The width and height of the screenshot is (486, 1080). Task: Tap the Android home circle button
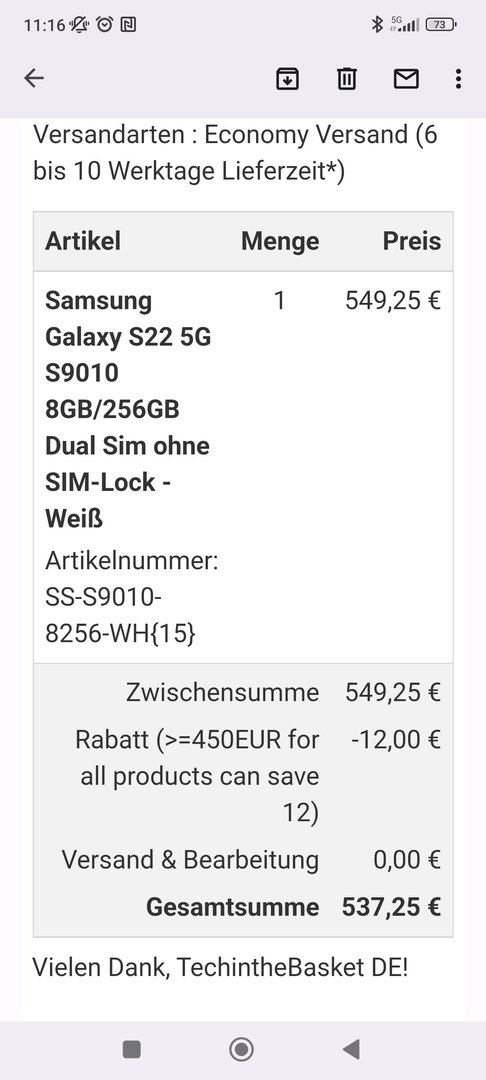click(242, 1049)
